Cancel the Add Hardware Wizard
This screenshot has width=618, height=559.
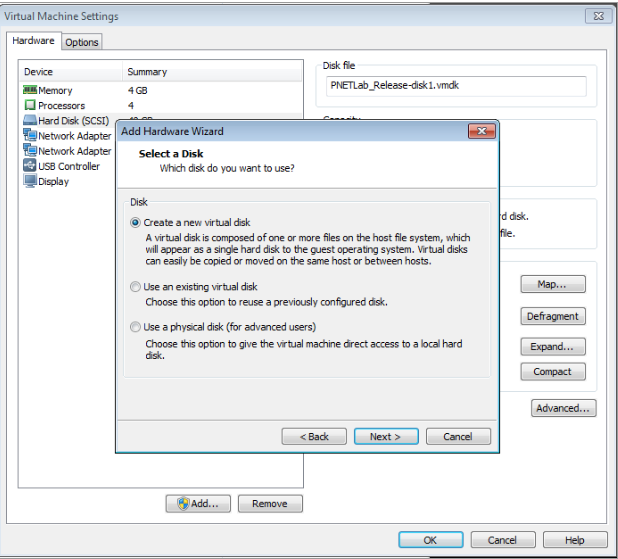click(458, 437)
